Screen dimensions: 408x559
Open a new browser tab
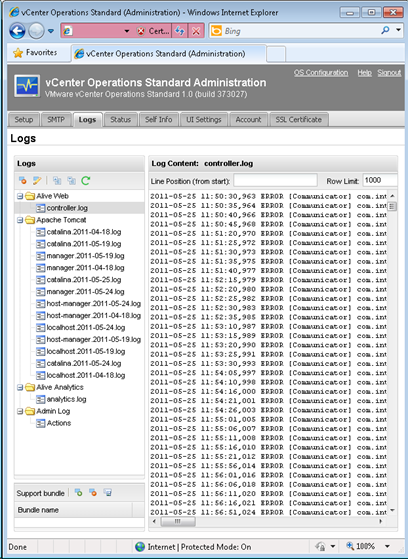click(x=276, y=54)
